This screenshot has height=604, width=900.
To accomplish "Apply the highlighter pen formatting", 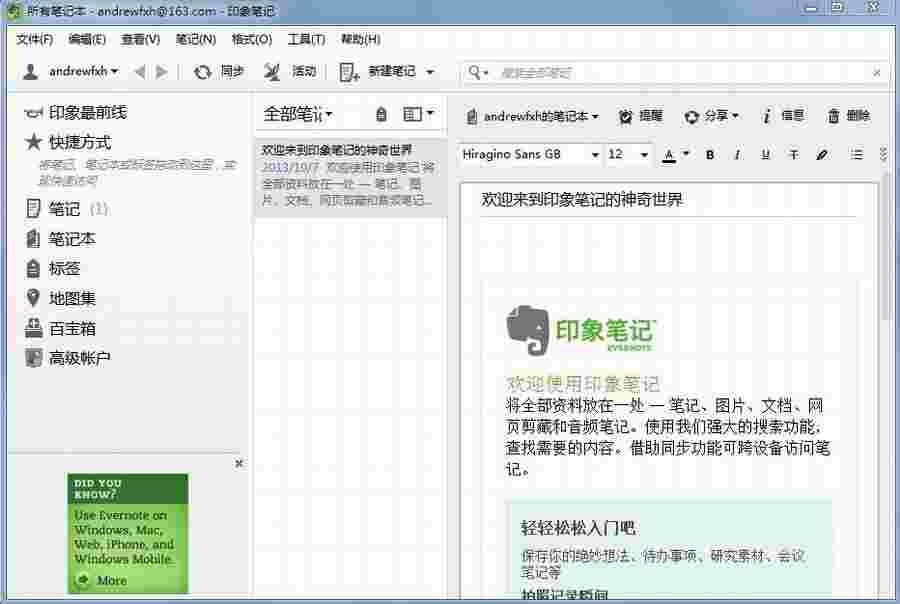I will (822, 155).
